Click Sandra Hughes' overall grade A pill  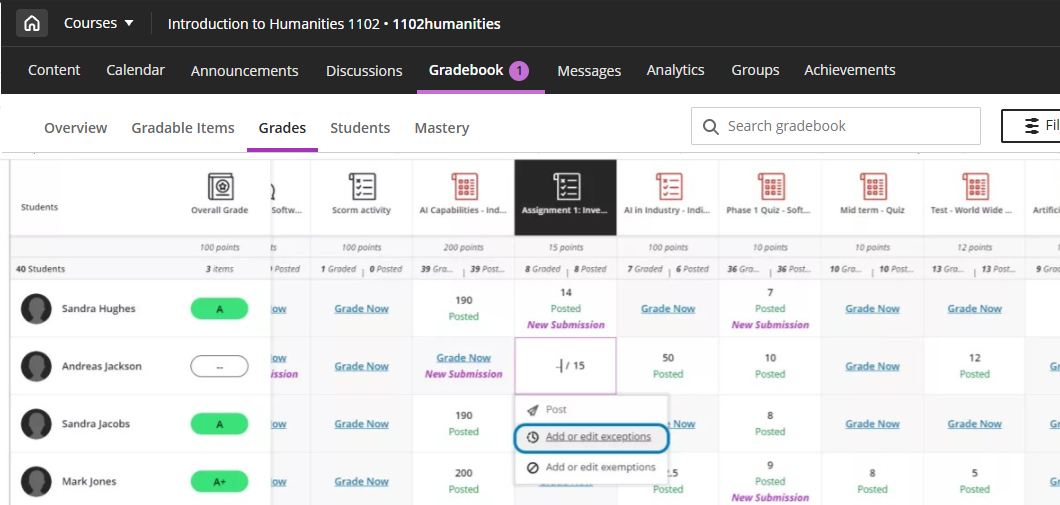219,309
